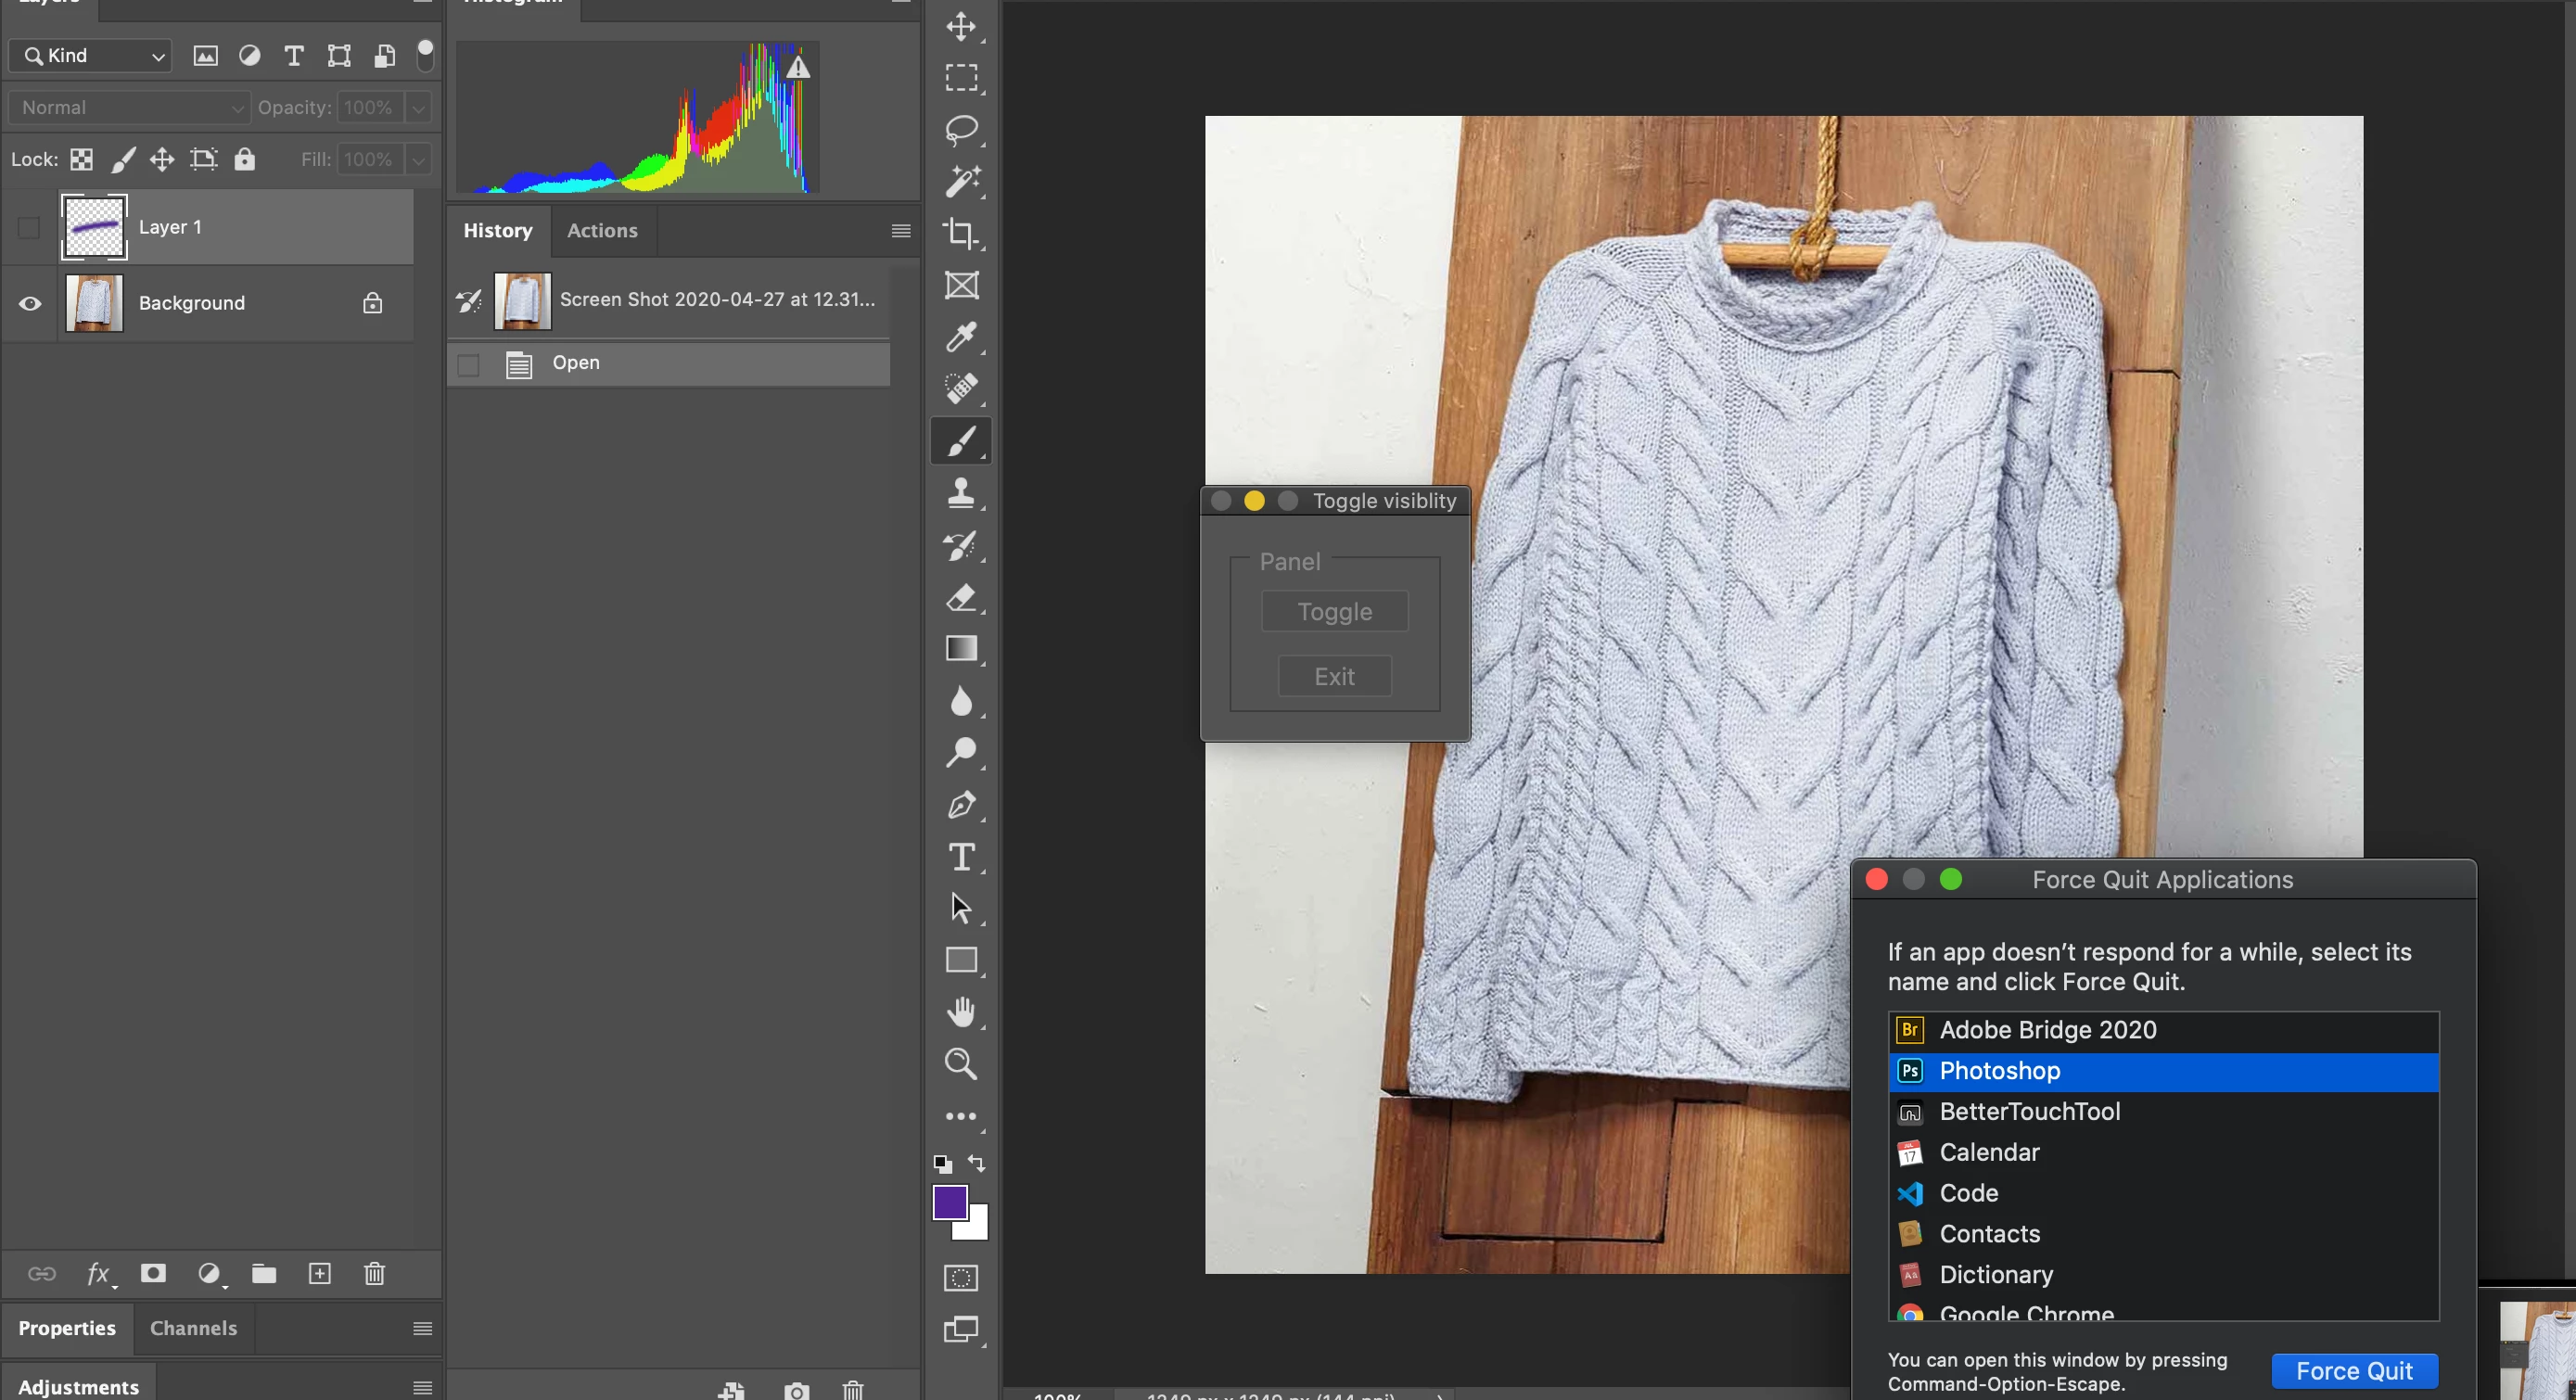
Task: Click the delete layer trash icon
Action: 374,1273
